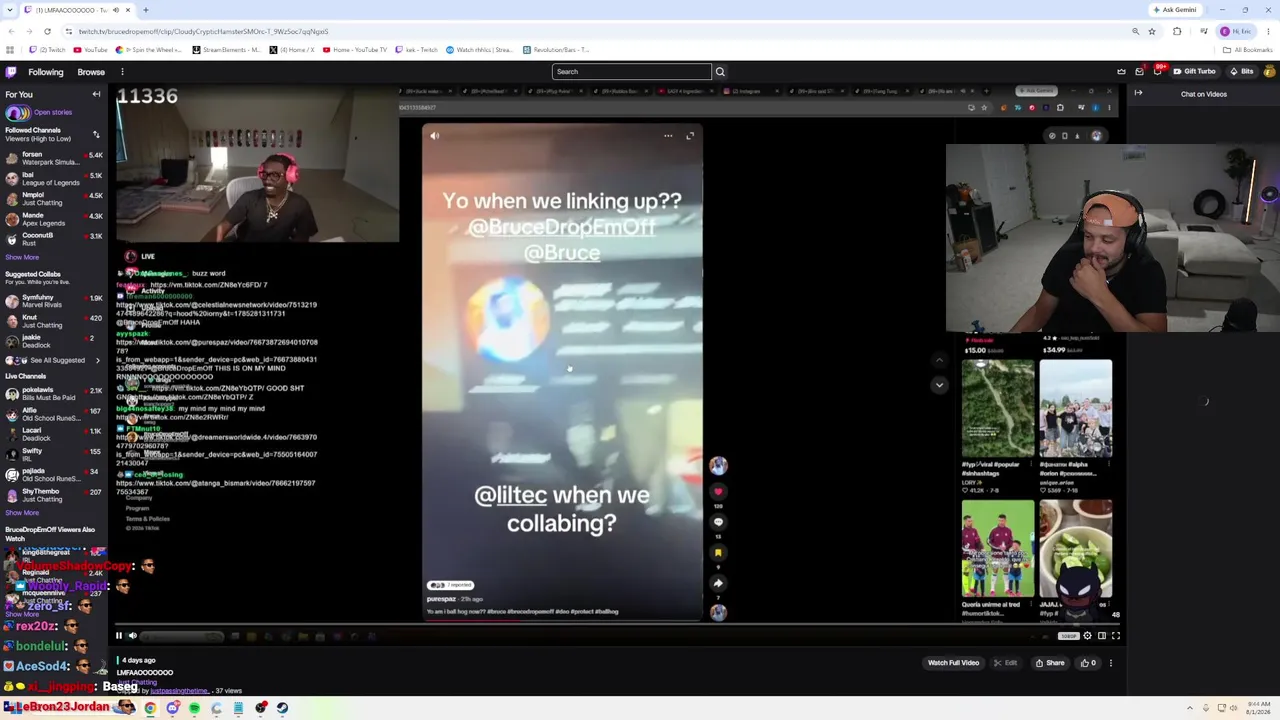The width and height of the screenshot is (1280, 720).
Task: Open the Bits menu
Action: coord(1241,72)
